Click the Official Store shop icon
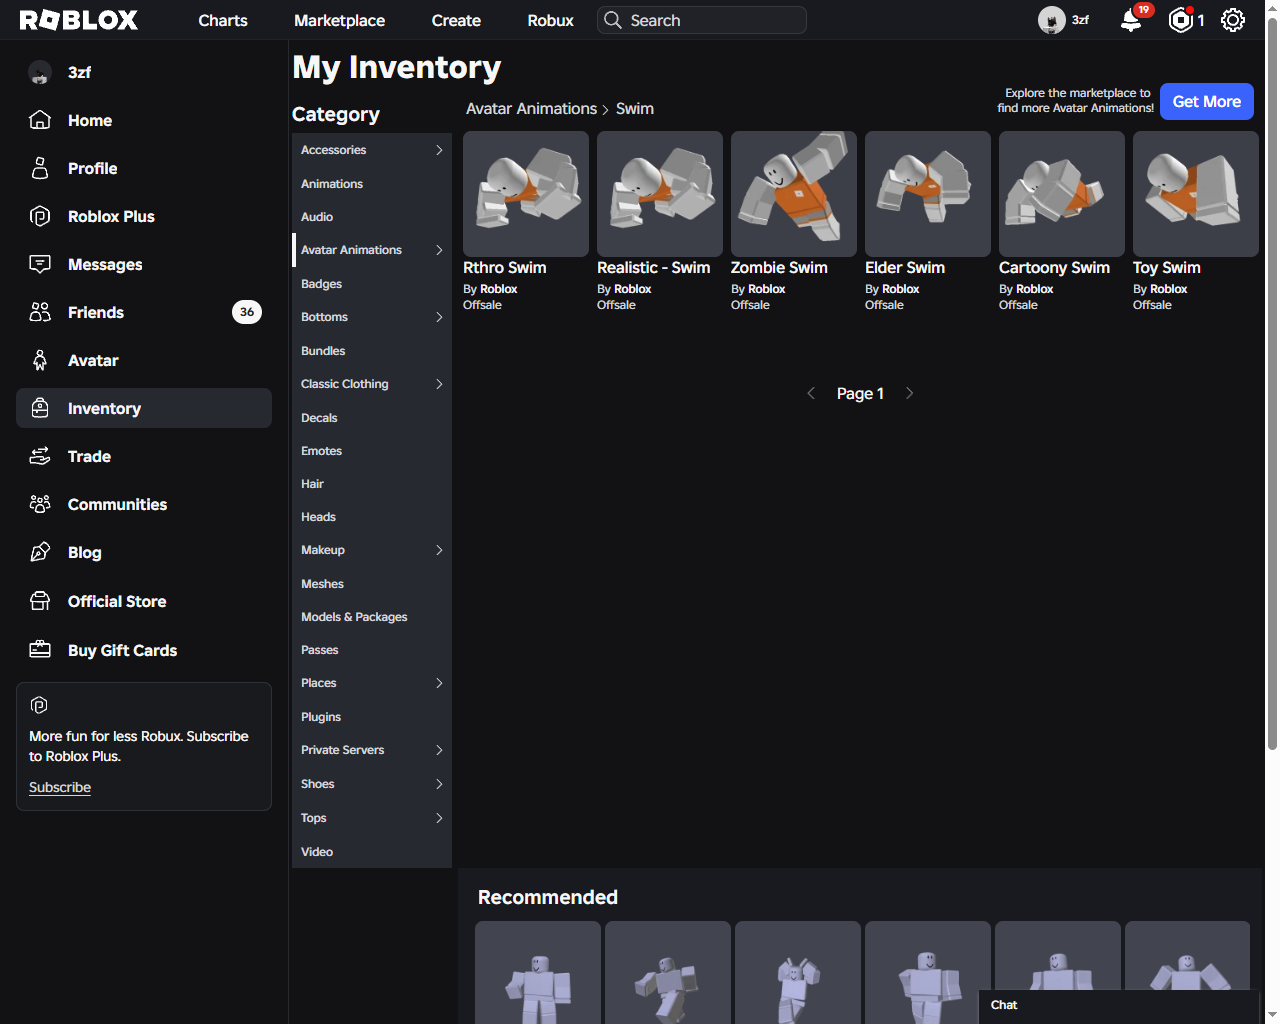 coord(40,601)
